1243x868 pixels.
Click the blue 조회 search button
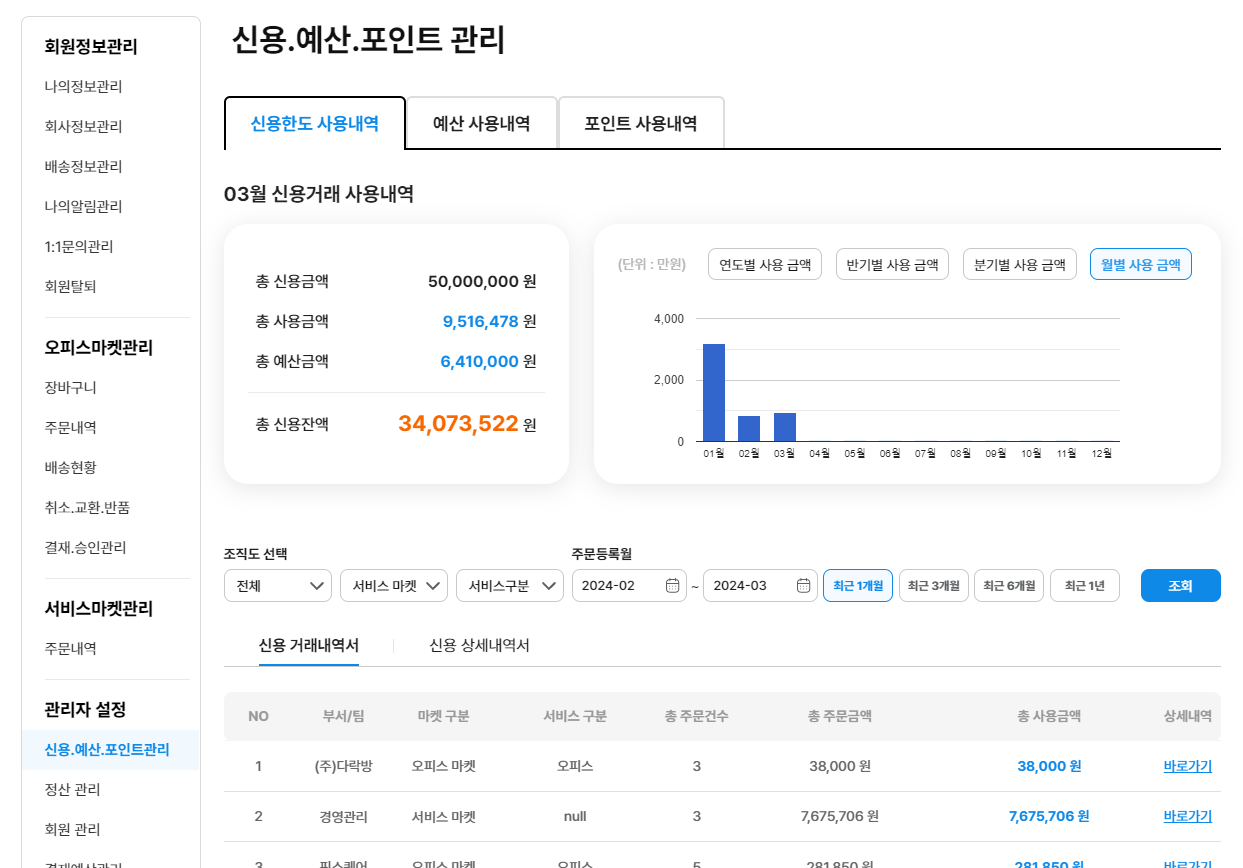(1180, 586)
